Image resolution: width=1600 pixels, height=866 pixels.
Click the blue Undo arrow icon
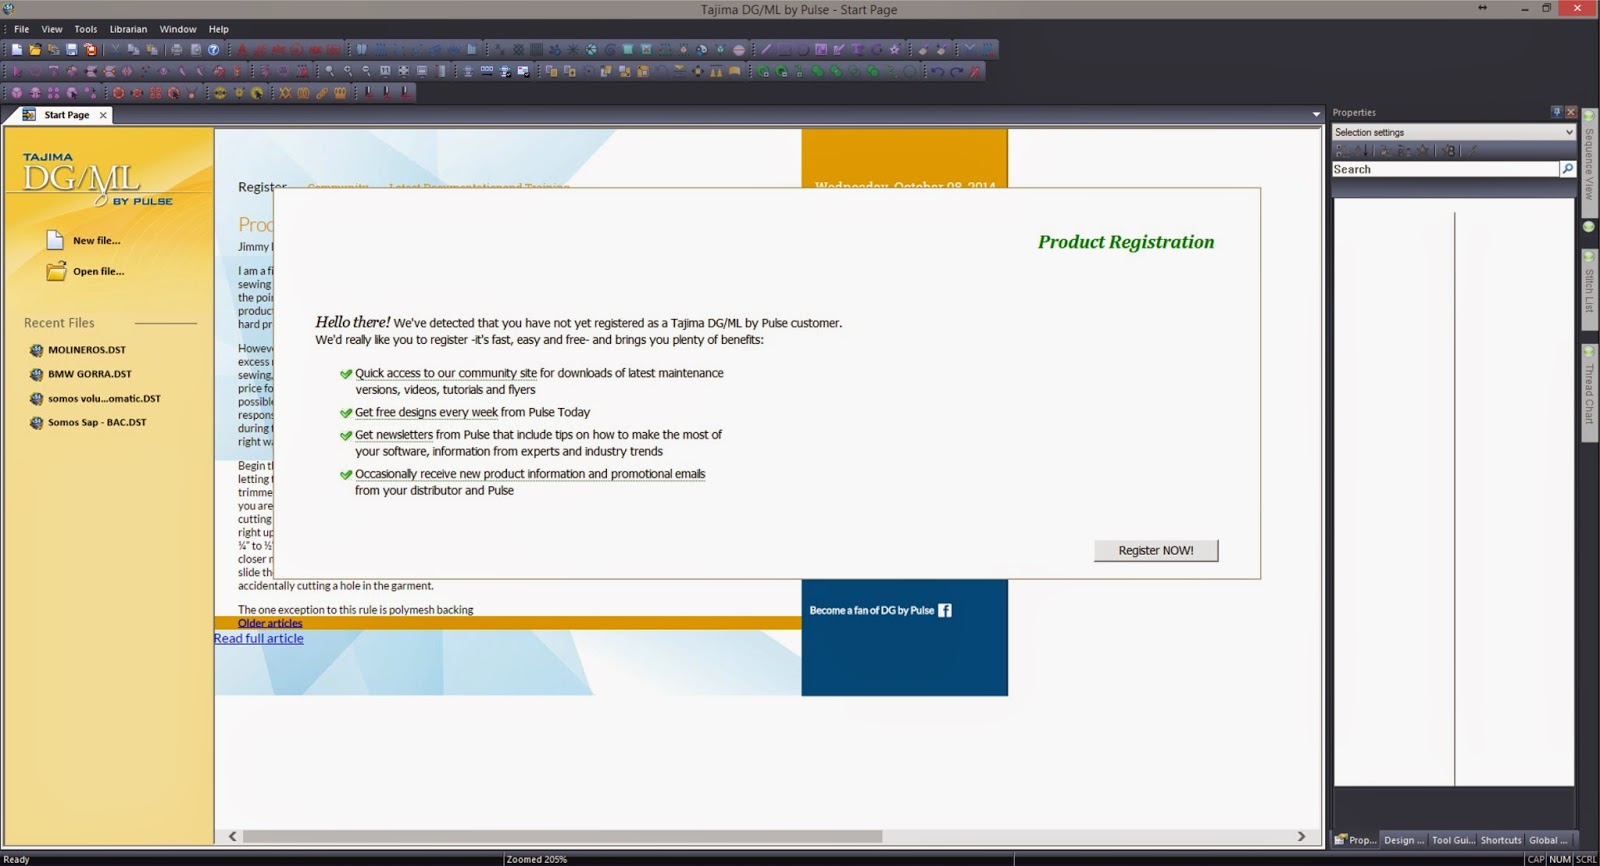pyautogui.click(x=937, y=71)
